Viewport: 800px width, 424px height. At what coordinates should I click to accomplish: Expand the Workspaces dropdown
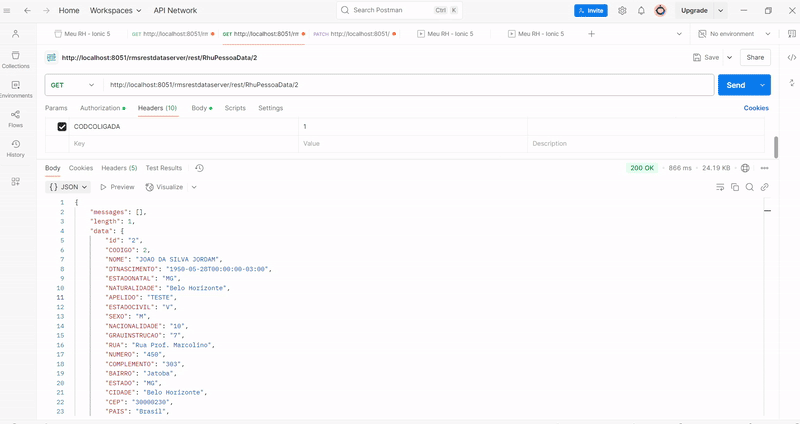pos(115,10)
